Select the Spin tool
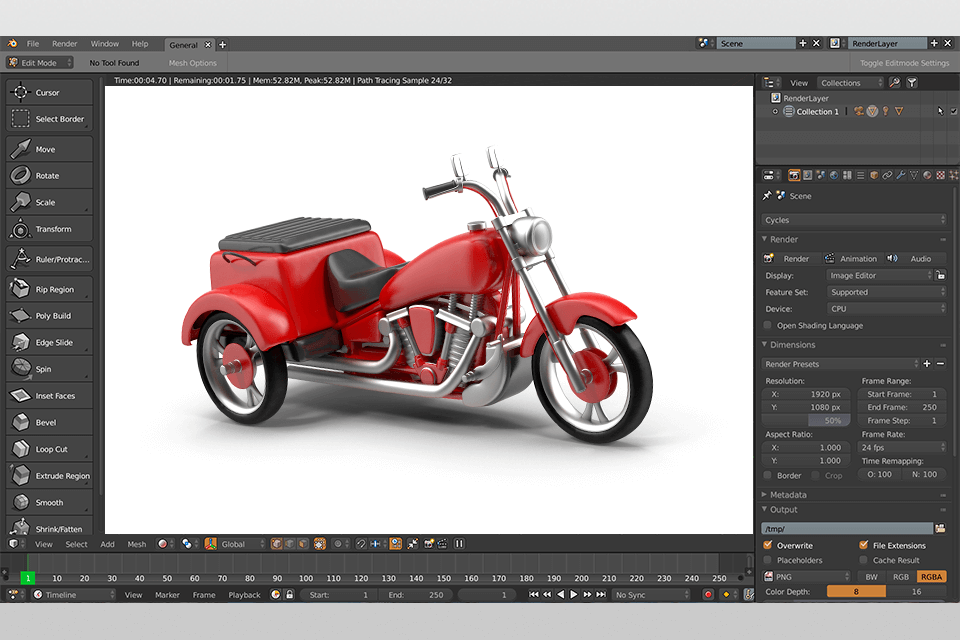This screenshot has height=640, width=960. click(x=49, y=369)
